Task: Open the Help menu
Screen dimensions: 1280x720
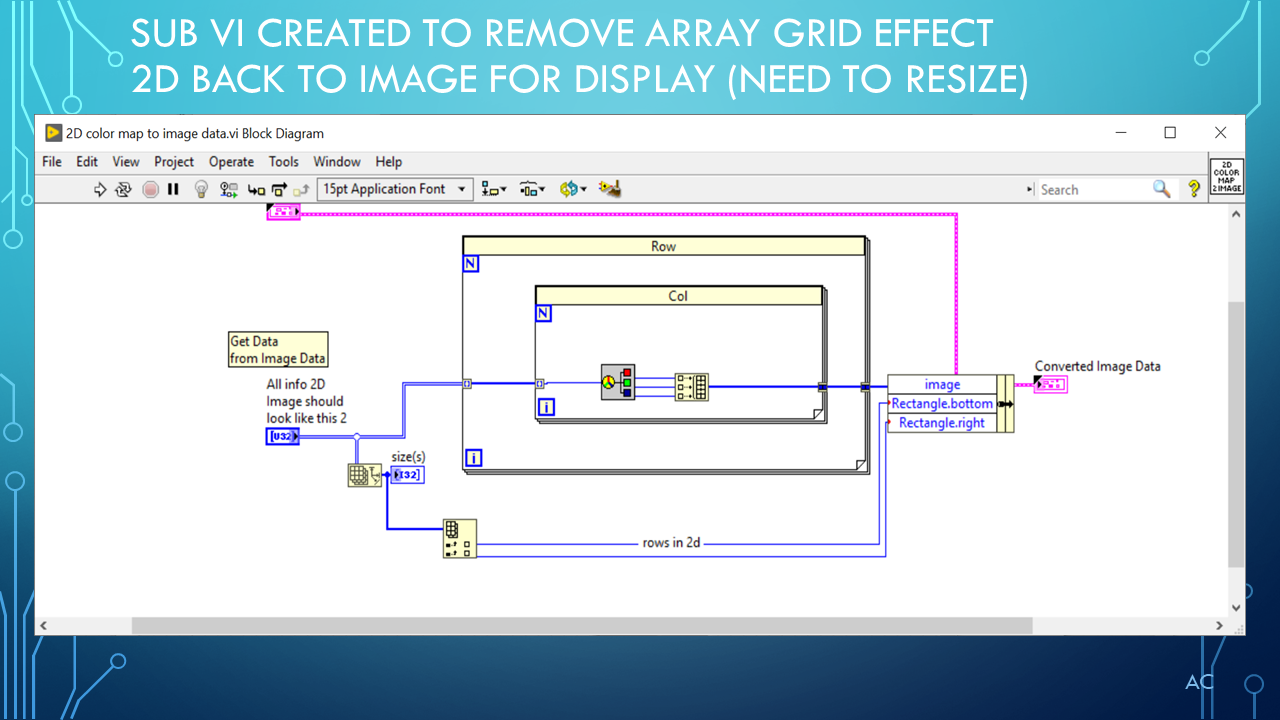Action: click(x=389, y=161)
